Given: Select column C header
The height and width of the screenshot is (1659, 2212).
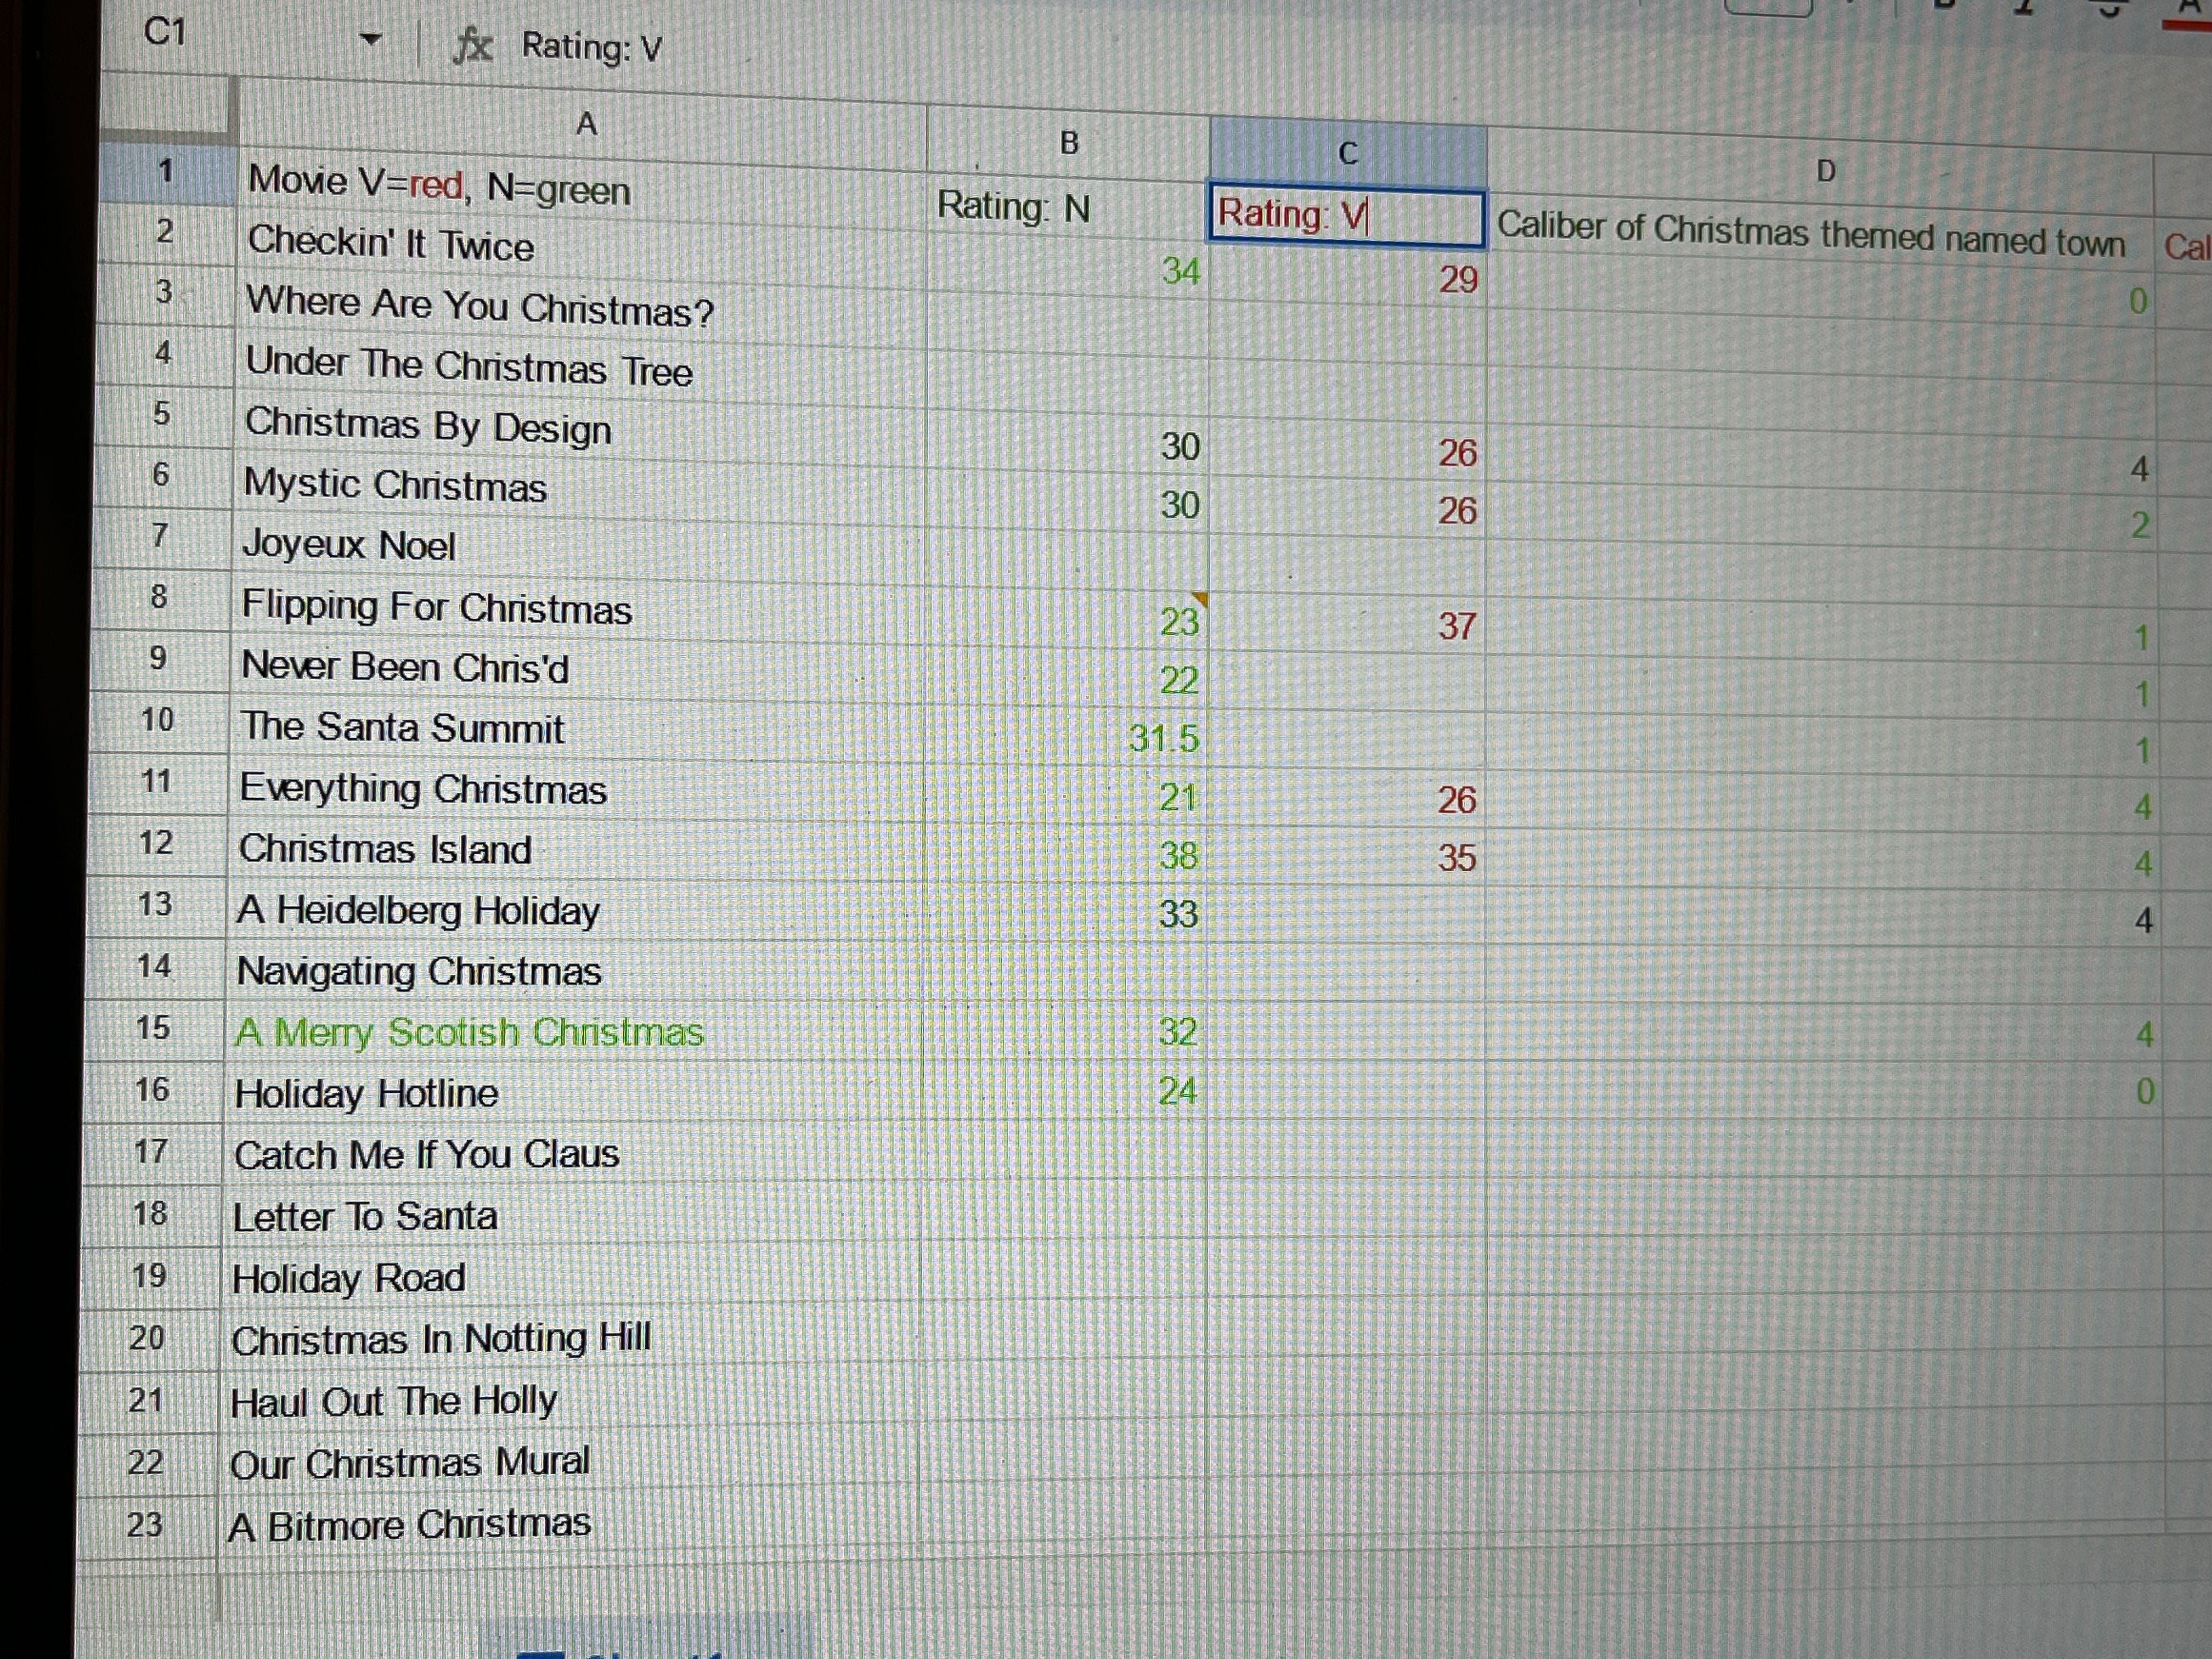Looking at the screenshot, I should [1348, 153].
